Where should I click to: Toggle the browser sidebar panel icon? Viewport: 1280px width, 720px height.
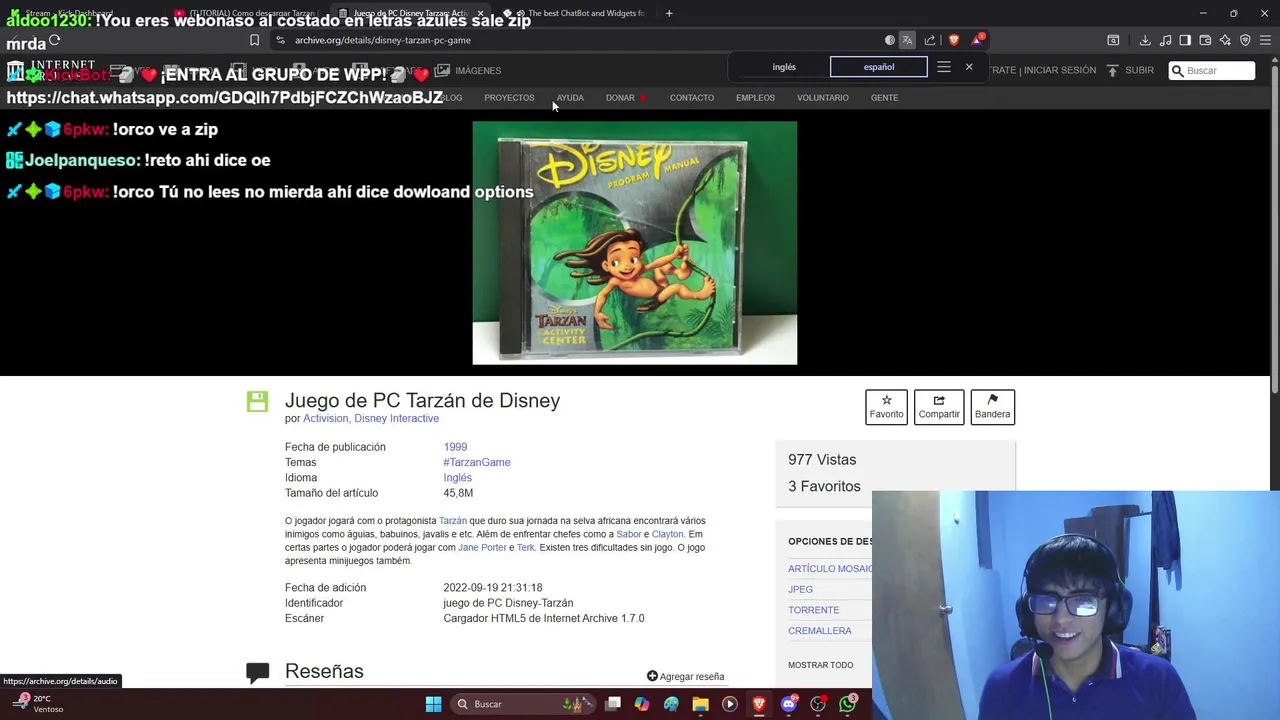pos(1185,40)
